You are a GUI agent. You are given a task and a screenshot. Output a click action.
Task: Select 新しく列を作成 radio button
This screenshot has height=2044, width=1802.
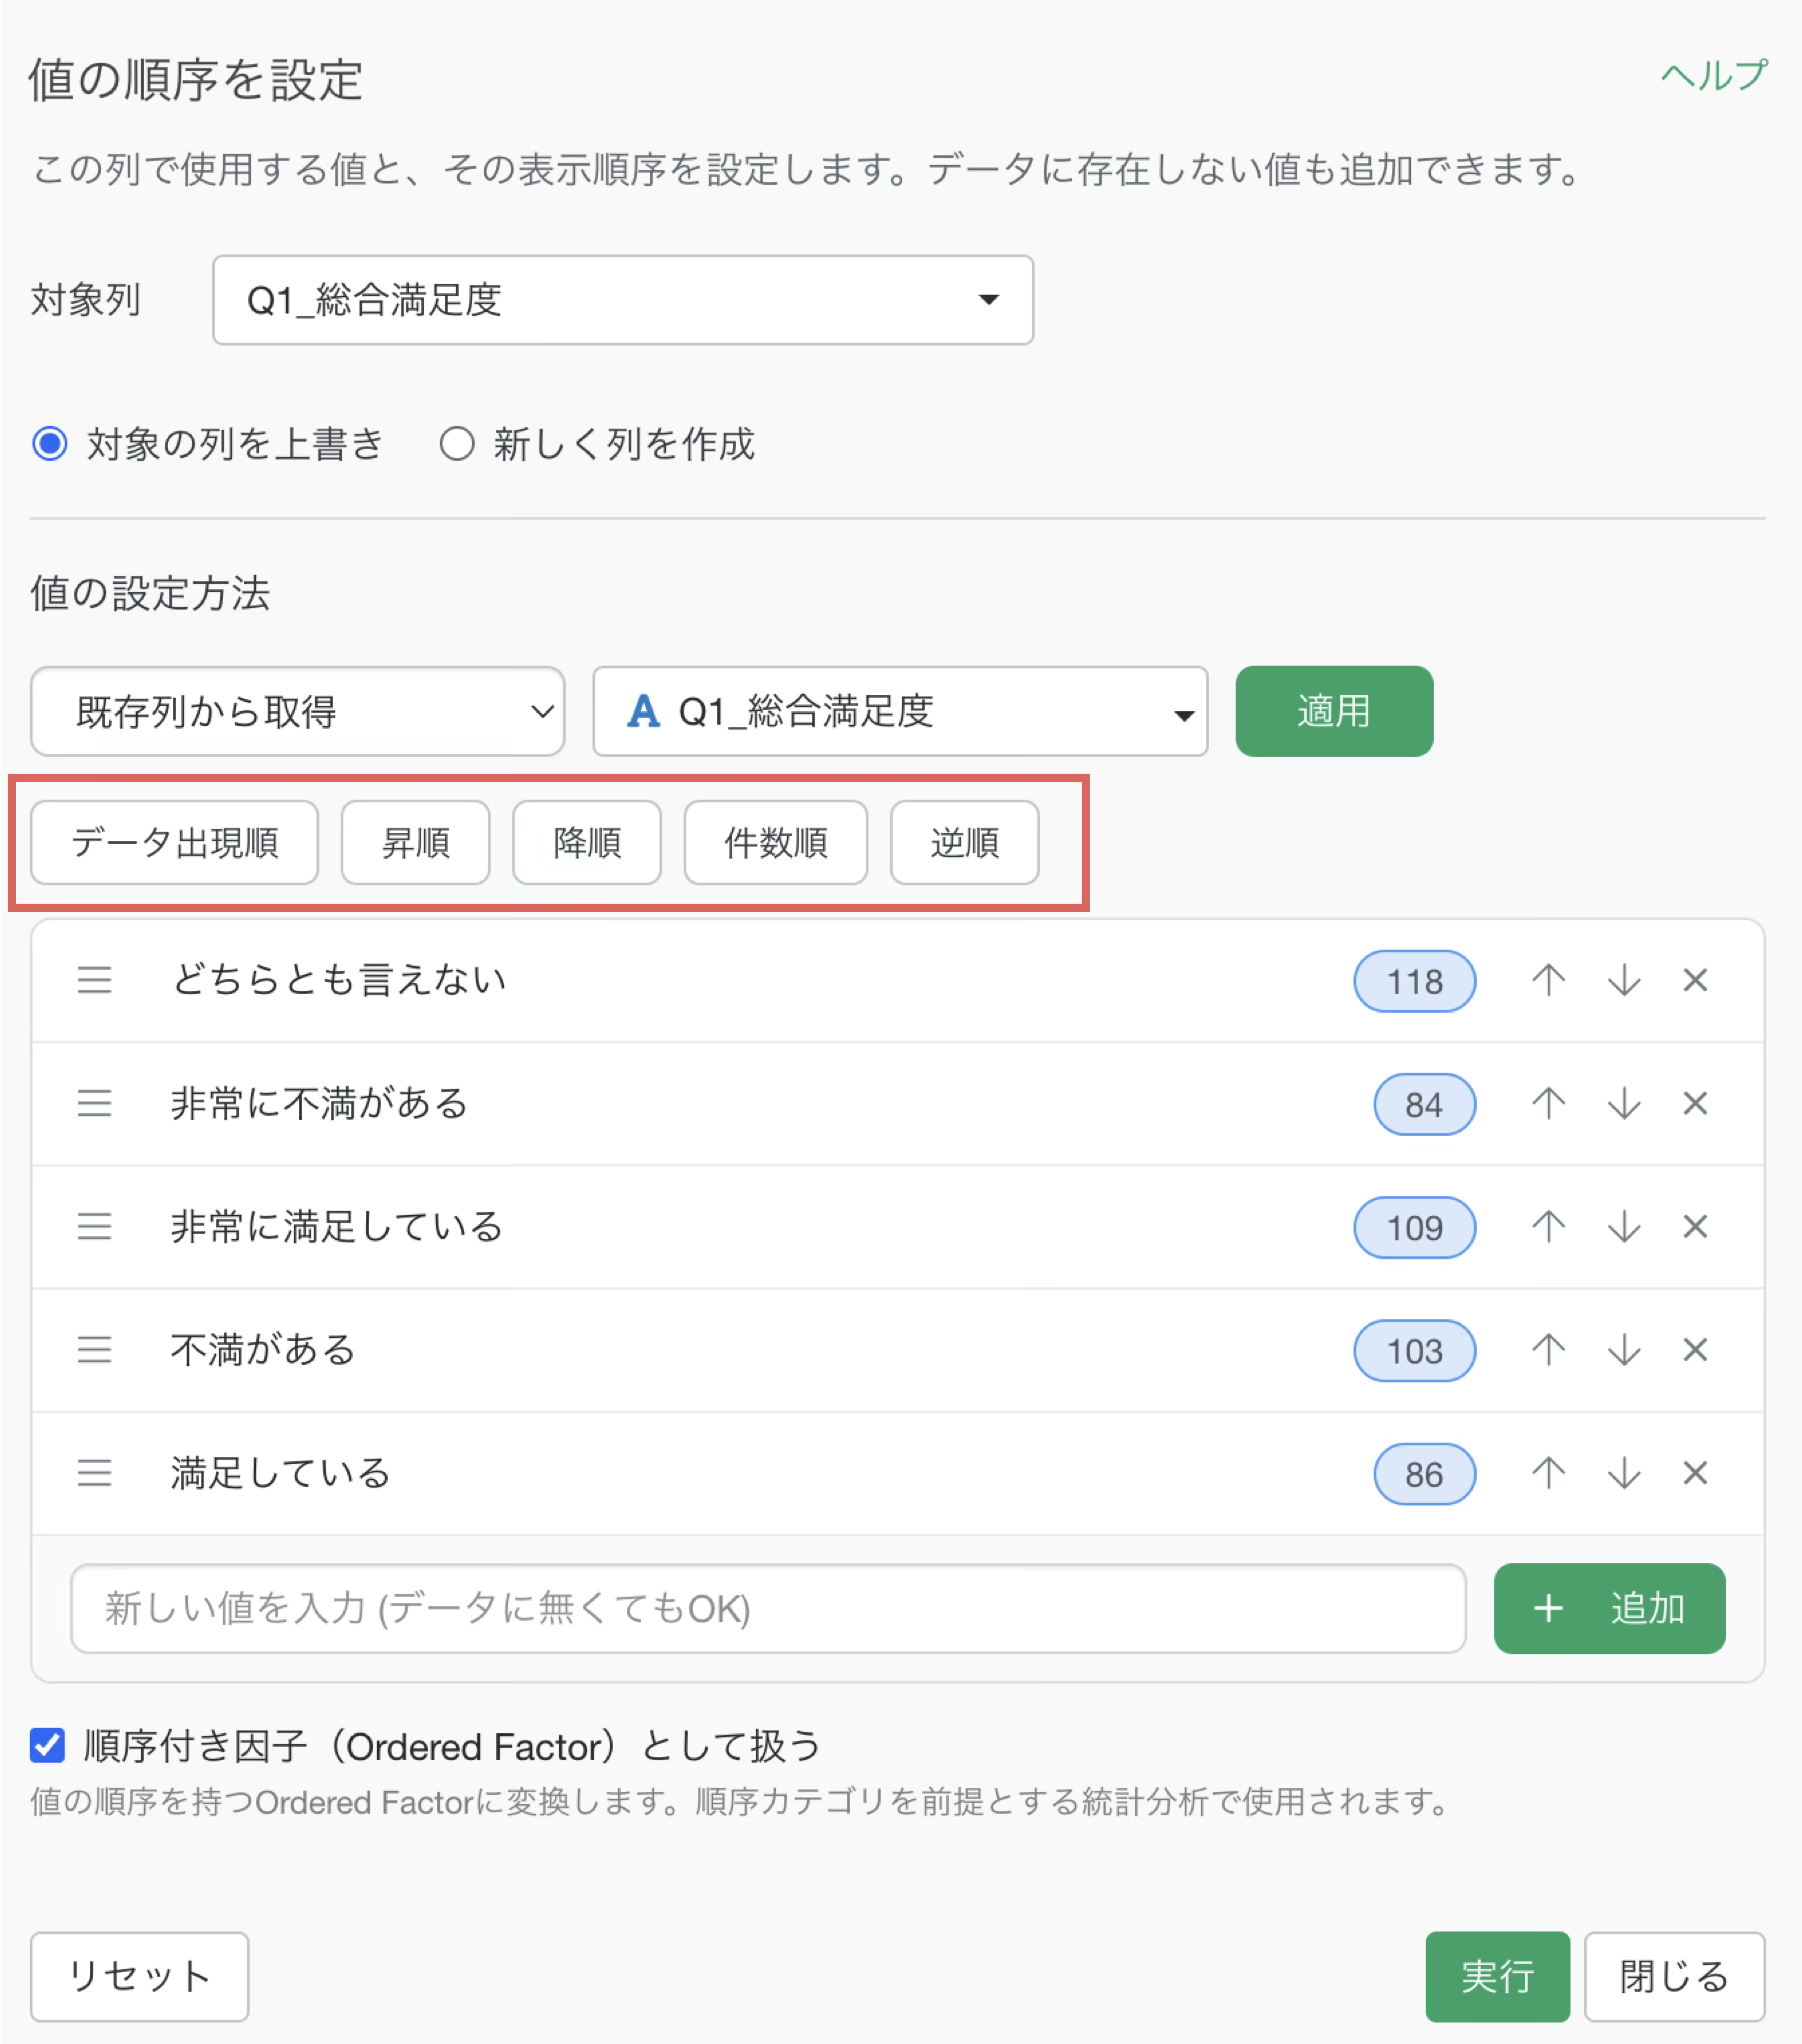tap(457, 444)
